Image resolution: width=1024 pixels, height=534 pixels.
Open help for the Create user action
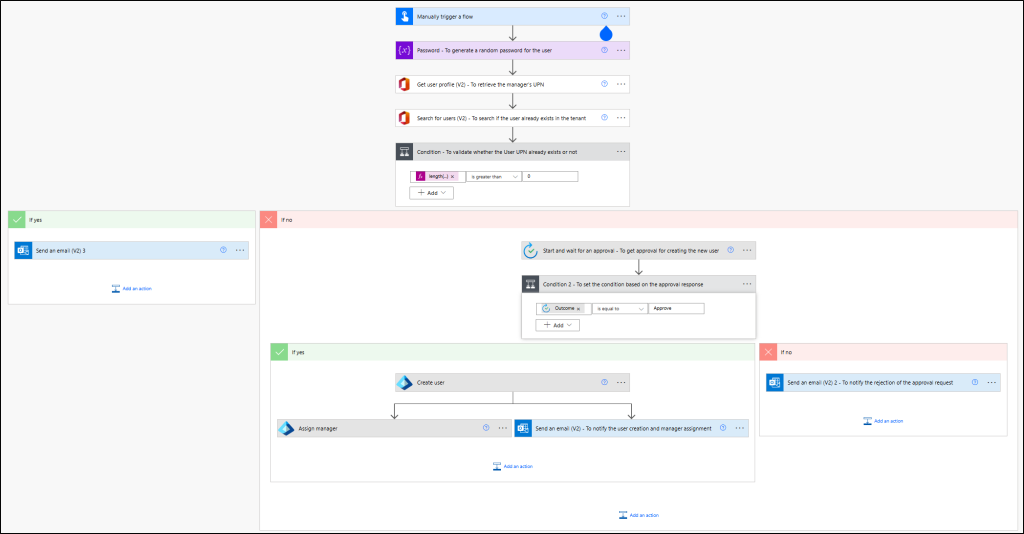604,382
